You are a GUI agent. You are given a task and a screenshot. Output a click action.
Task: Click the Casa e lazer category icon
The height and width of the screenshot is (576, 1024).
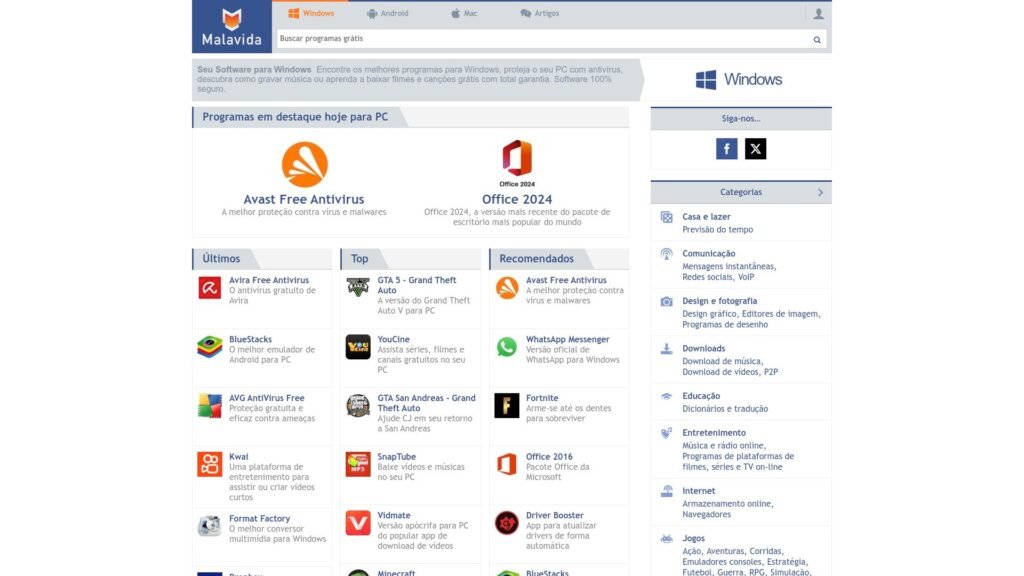pos(666,217)
